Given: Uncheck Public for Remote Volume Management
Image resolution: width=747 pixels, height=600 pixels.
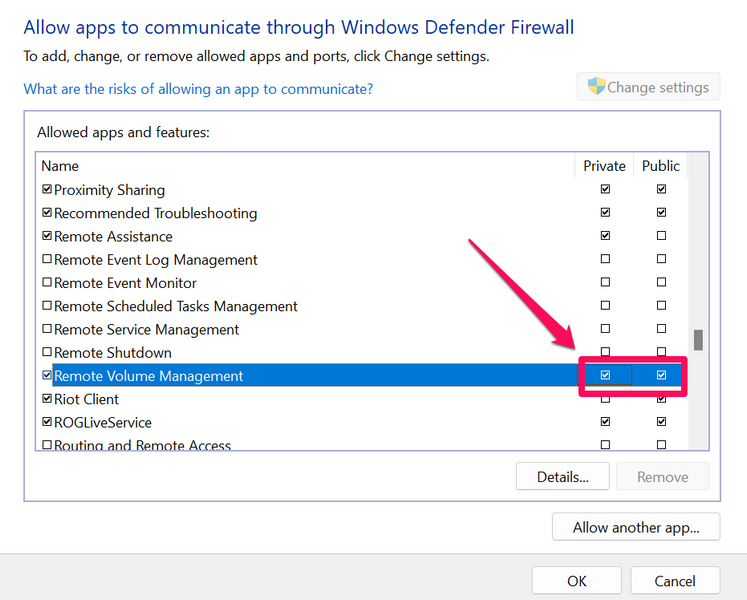Looking at the screenshot, I should click(x=661, y=376).
